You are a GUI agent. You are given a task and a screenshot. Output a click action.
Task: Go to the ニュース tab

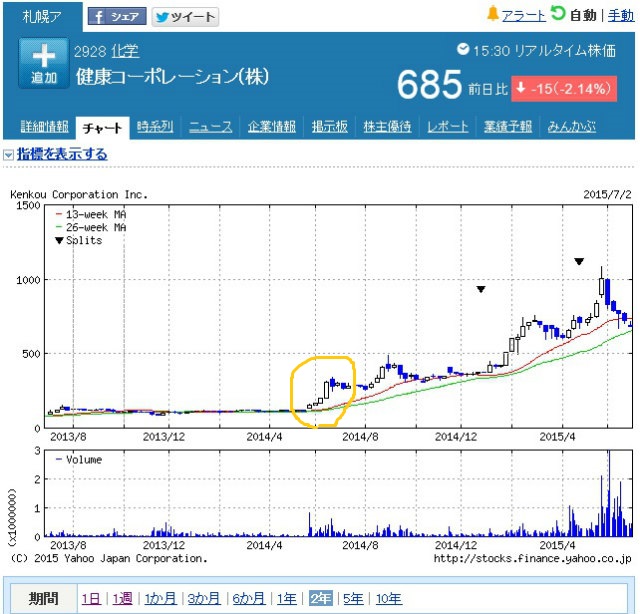point(211,127)
